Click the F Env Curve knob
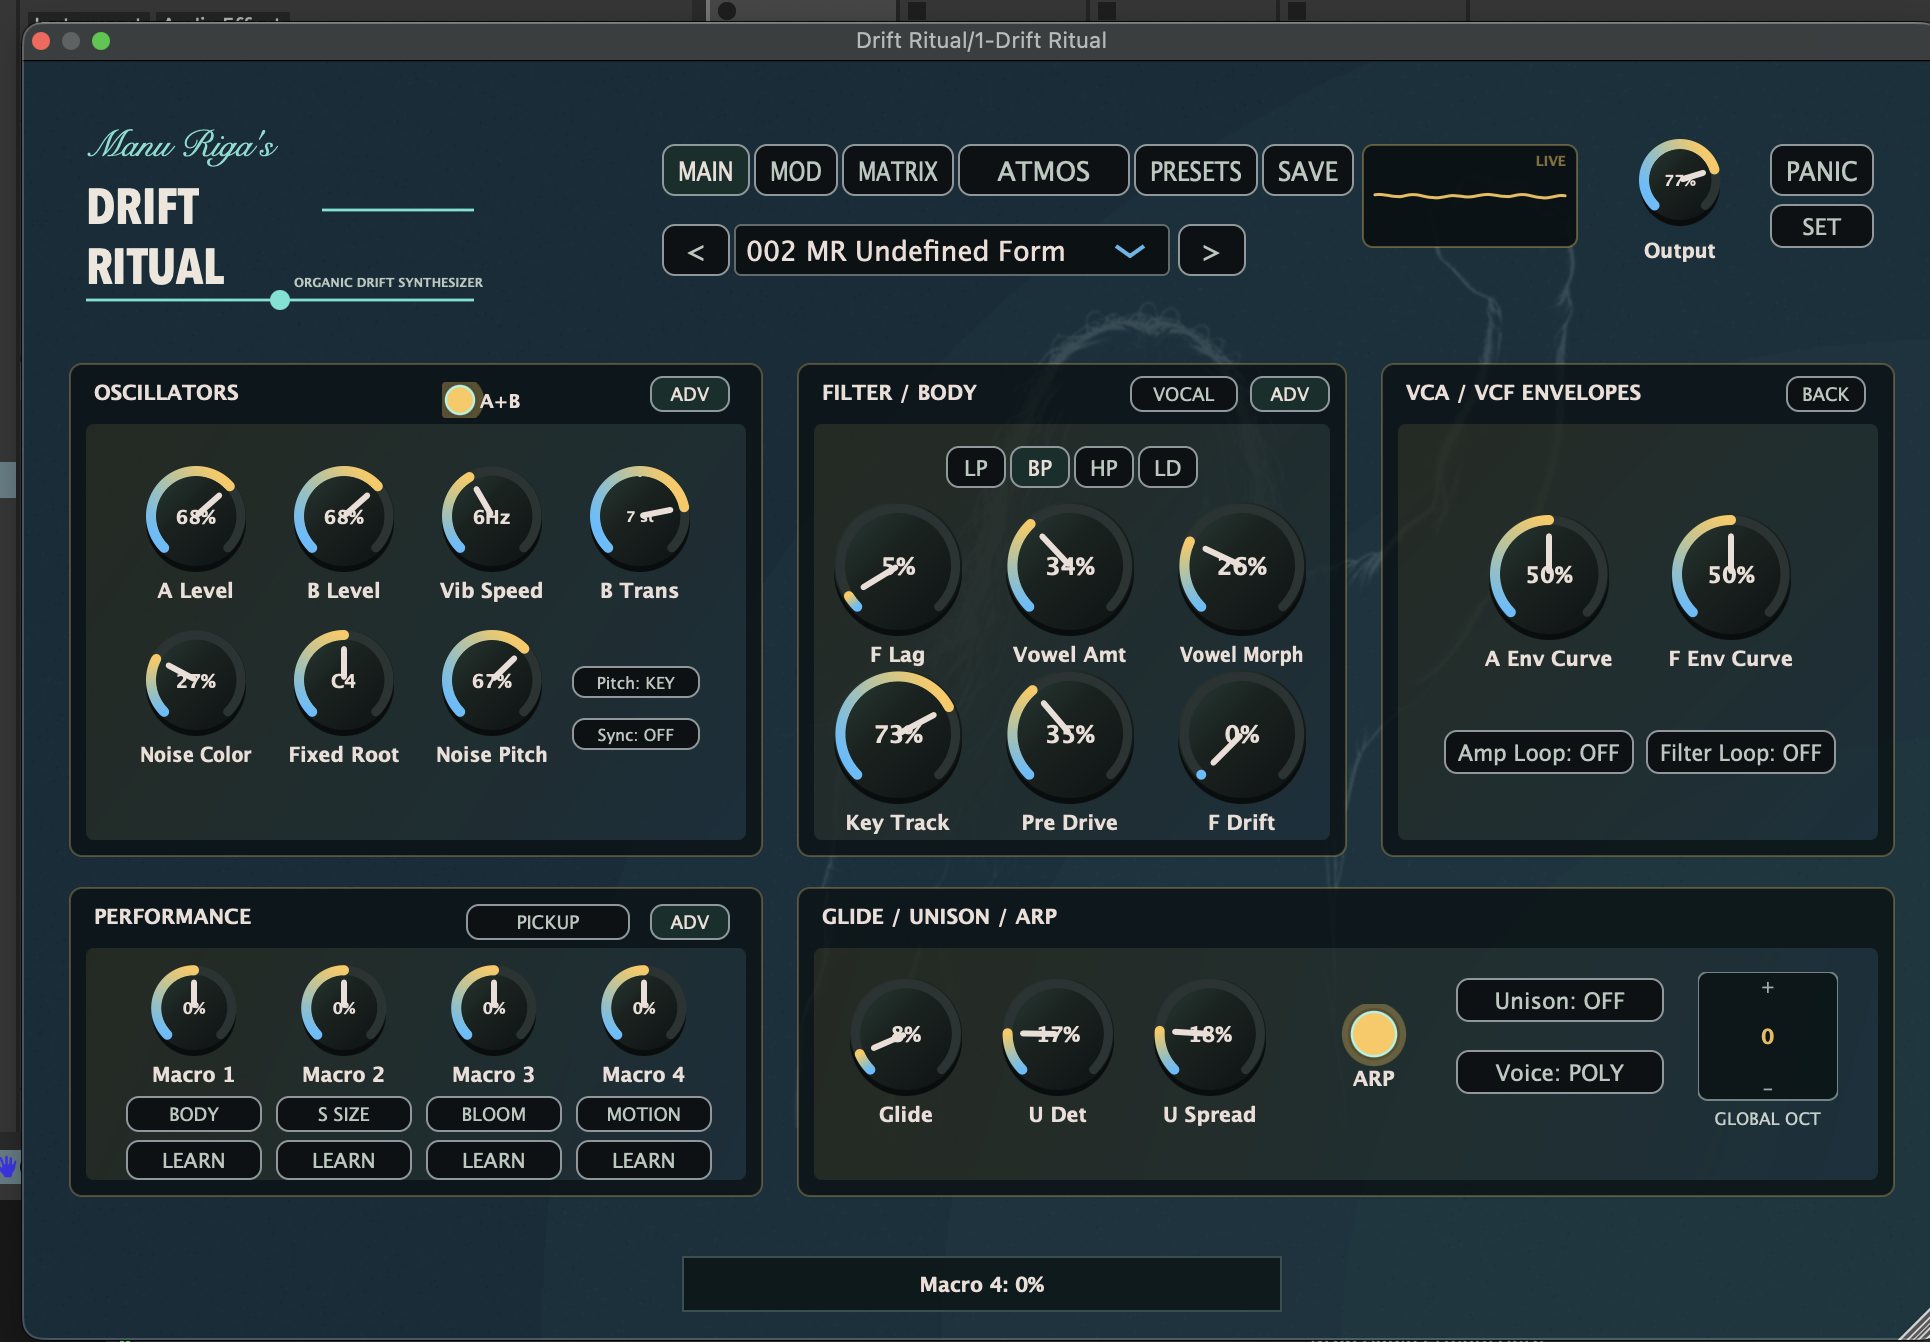The width and height of the screenshot is (1930, 1342). pos(1731,575)
